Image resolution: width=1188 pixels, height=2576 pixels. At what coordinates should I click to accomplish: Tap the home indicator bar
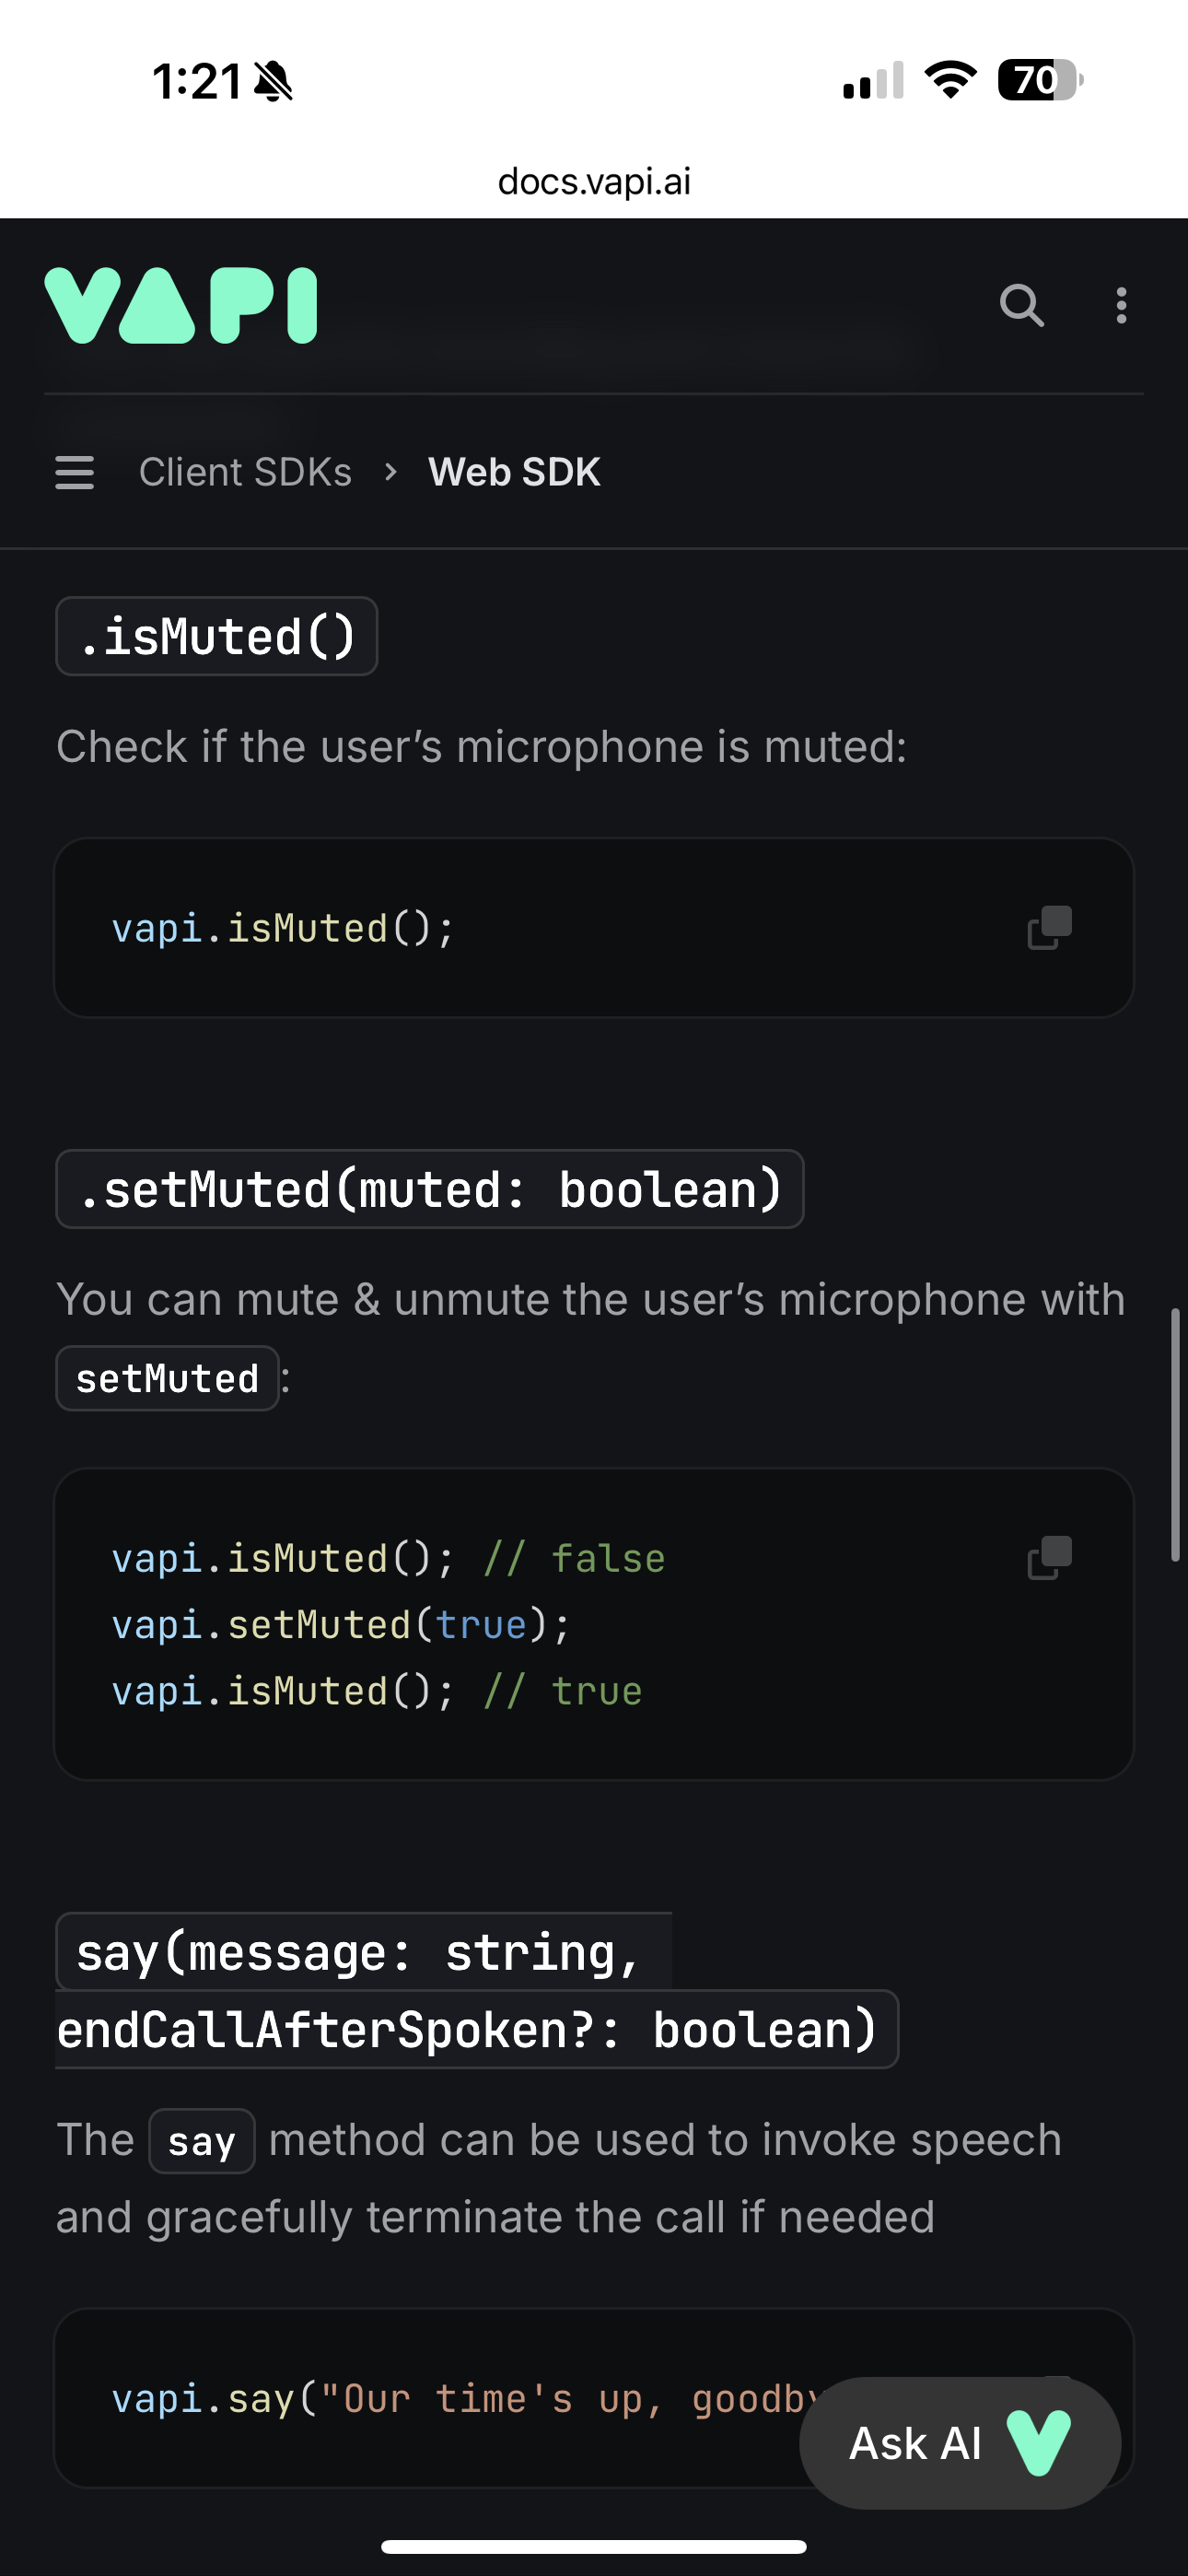[x=594, y=2546]
